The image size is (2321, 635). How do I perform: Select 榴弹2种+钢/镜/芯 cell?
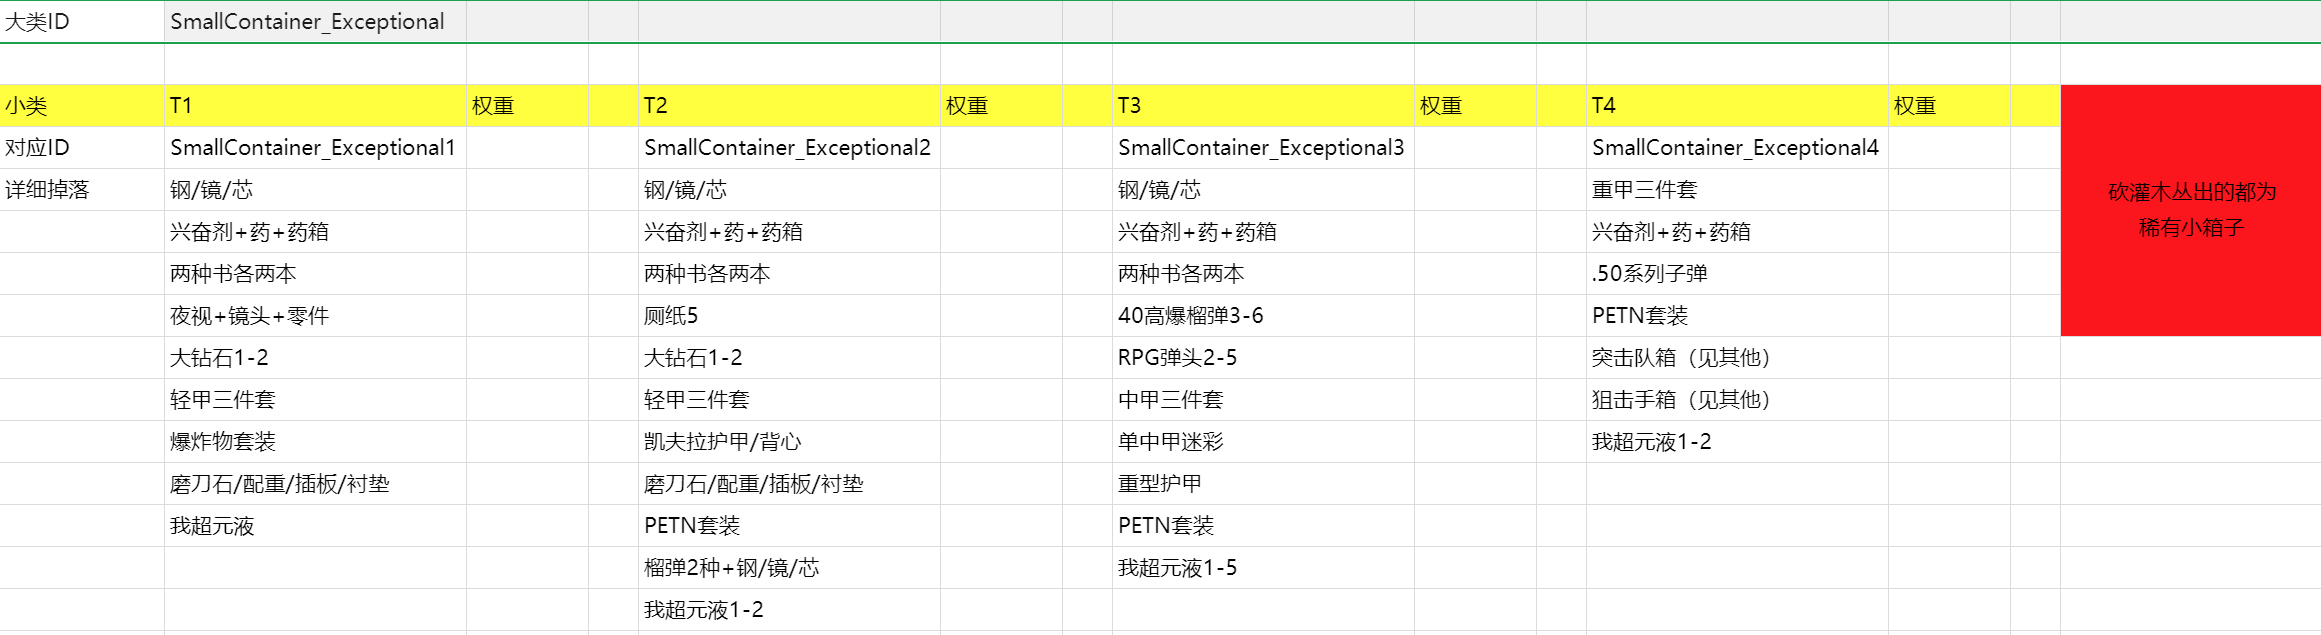(x=789, y=568)
